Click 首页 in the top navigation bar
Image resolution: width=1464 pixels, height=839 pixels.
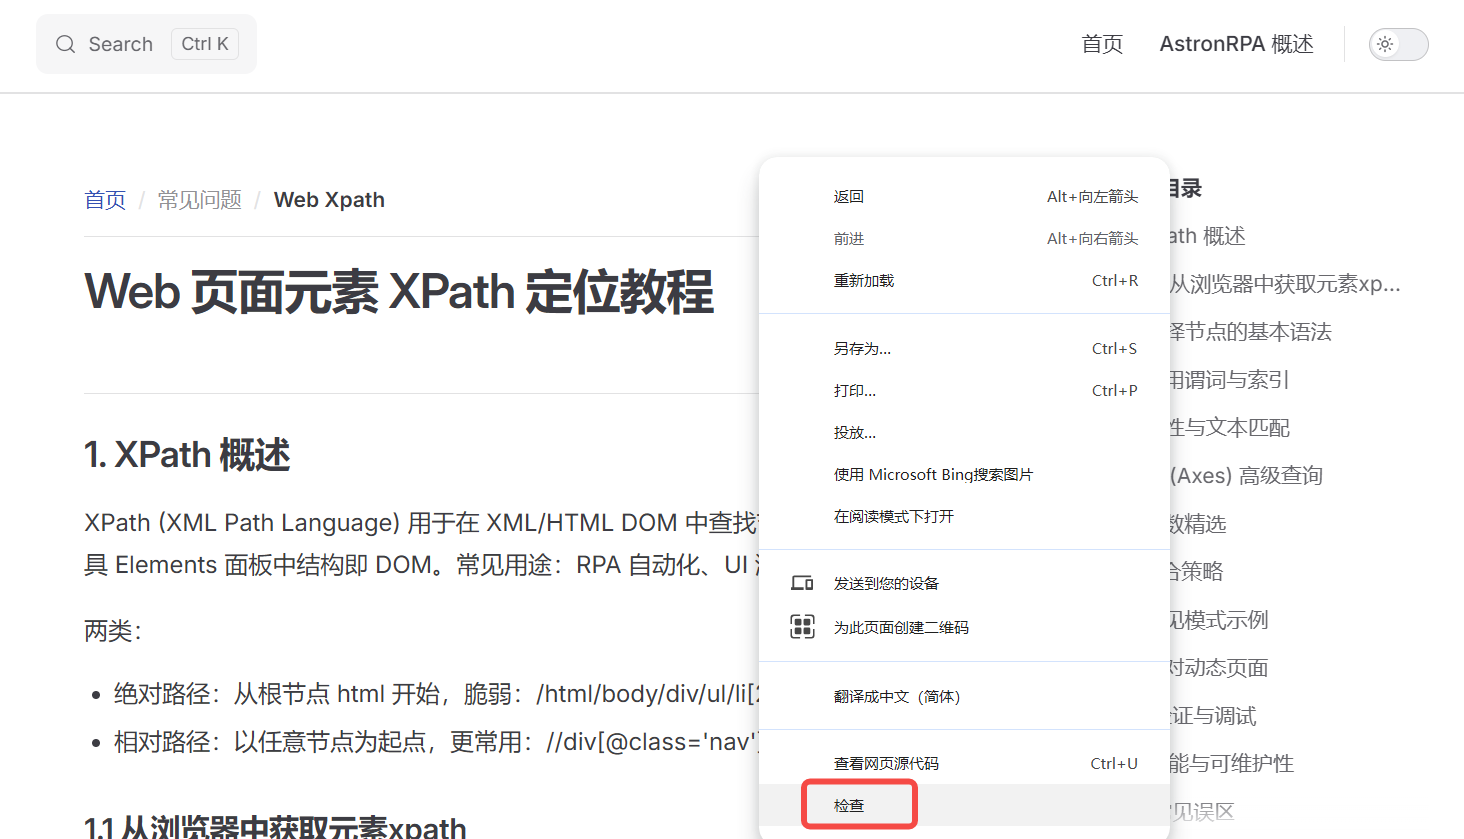point(1102,44)
